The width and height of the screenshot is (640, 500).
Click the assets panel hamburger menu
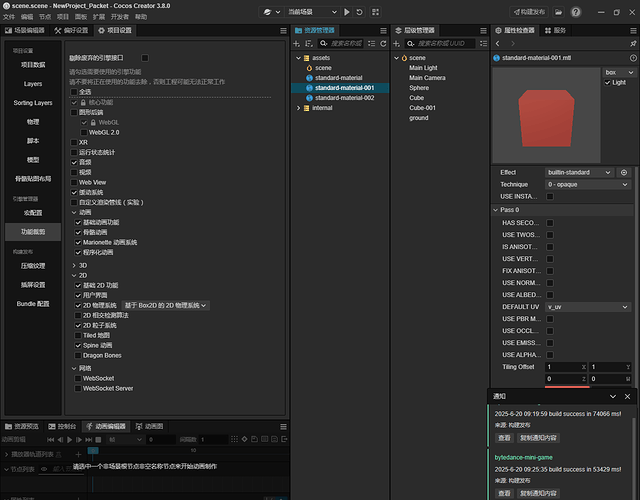(x=383, y=31)
